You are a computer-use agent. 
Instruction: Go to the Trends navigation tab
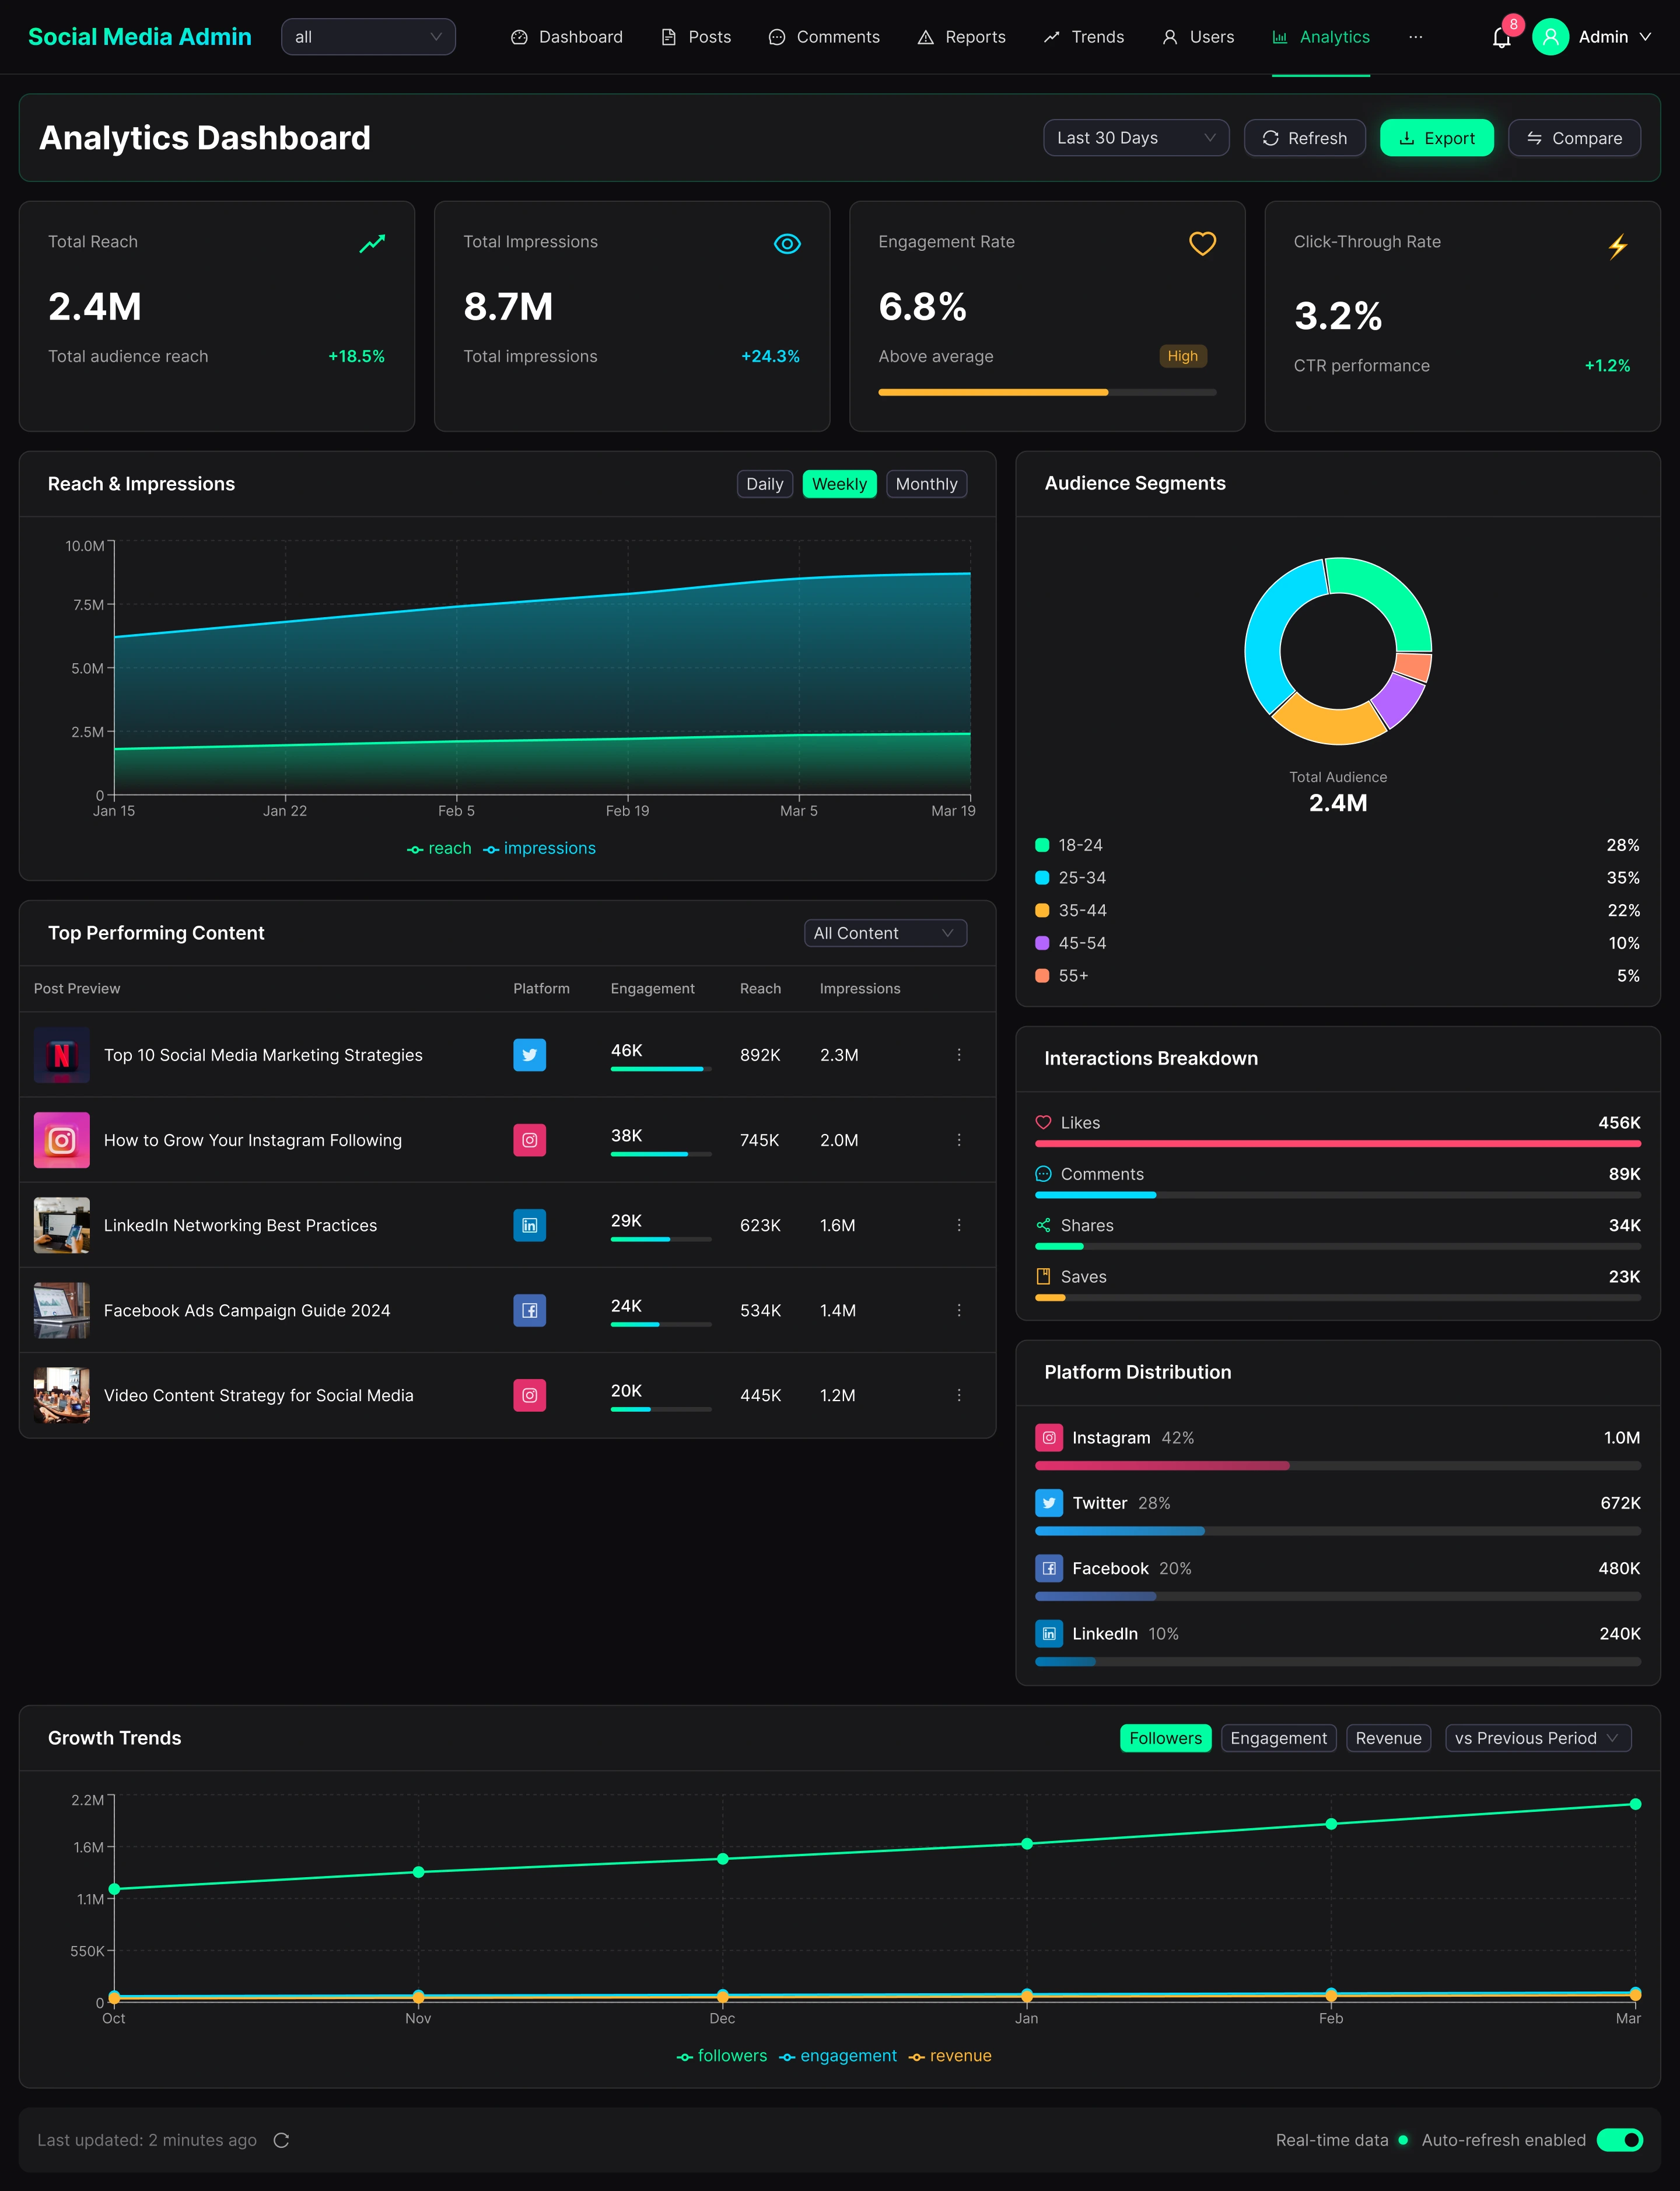point(1084,37)
